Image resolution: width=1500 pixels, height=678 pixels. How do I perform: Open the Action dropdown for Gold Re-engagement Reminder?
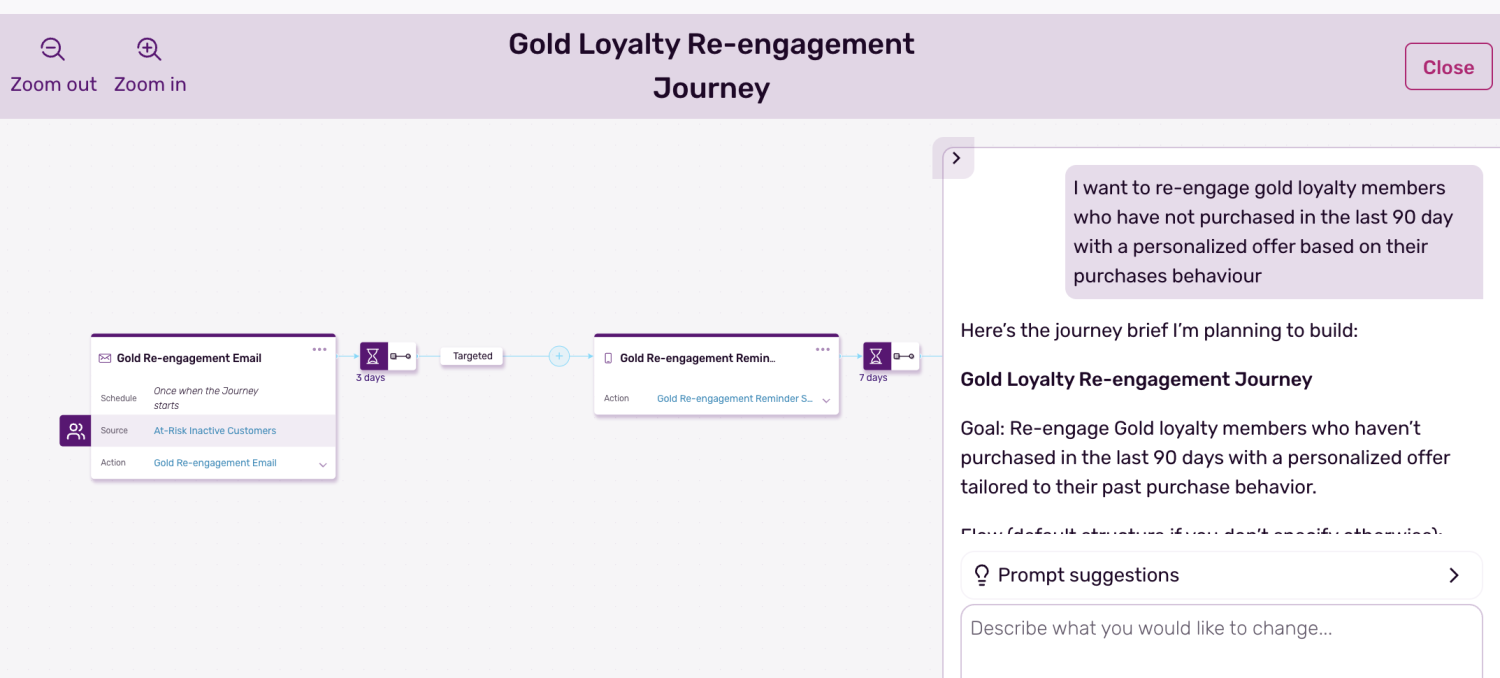click(826, 400)
